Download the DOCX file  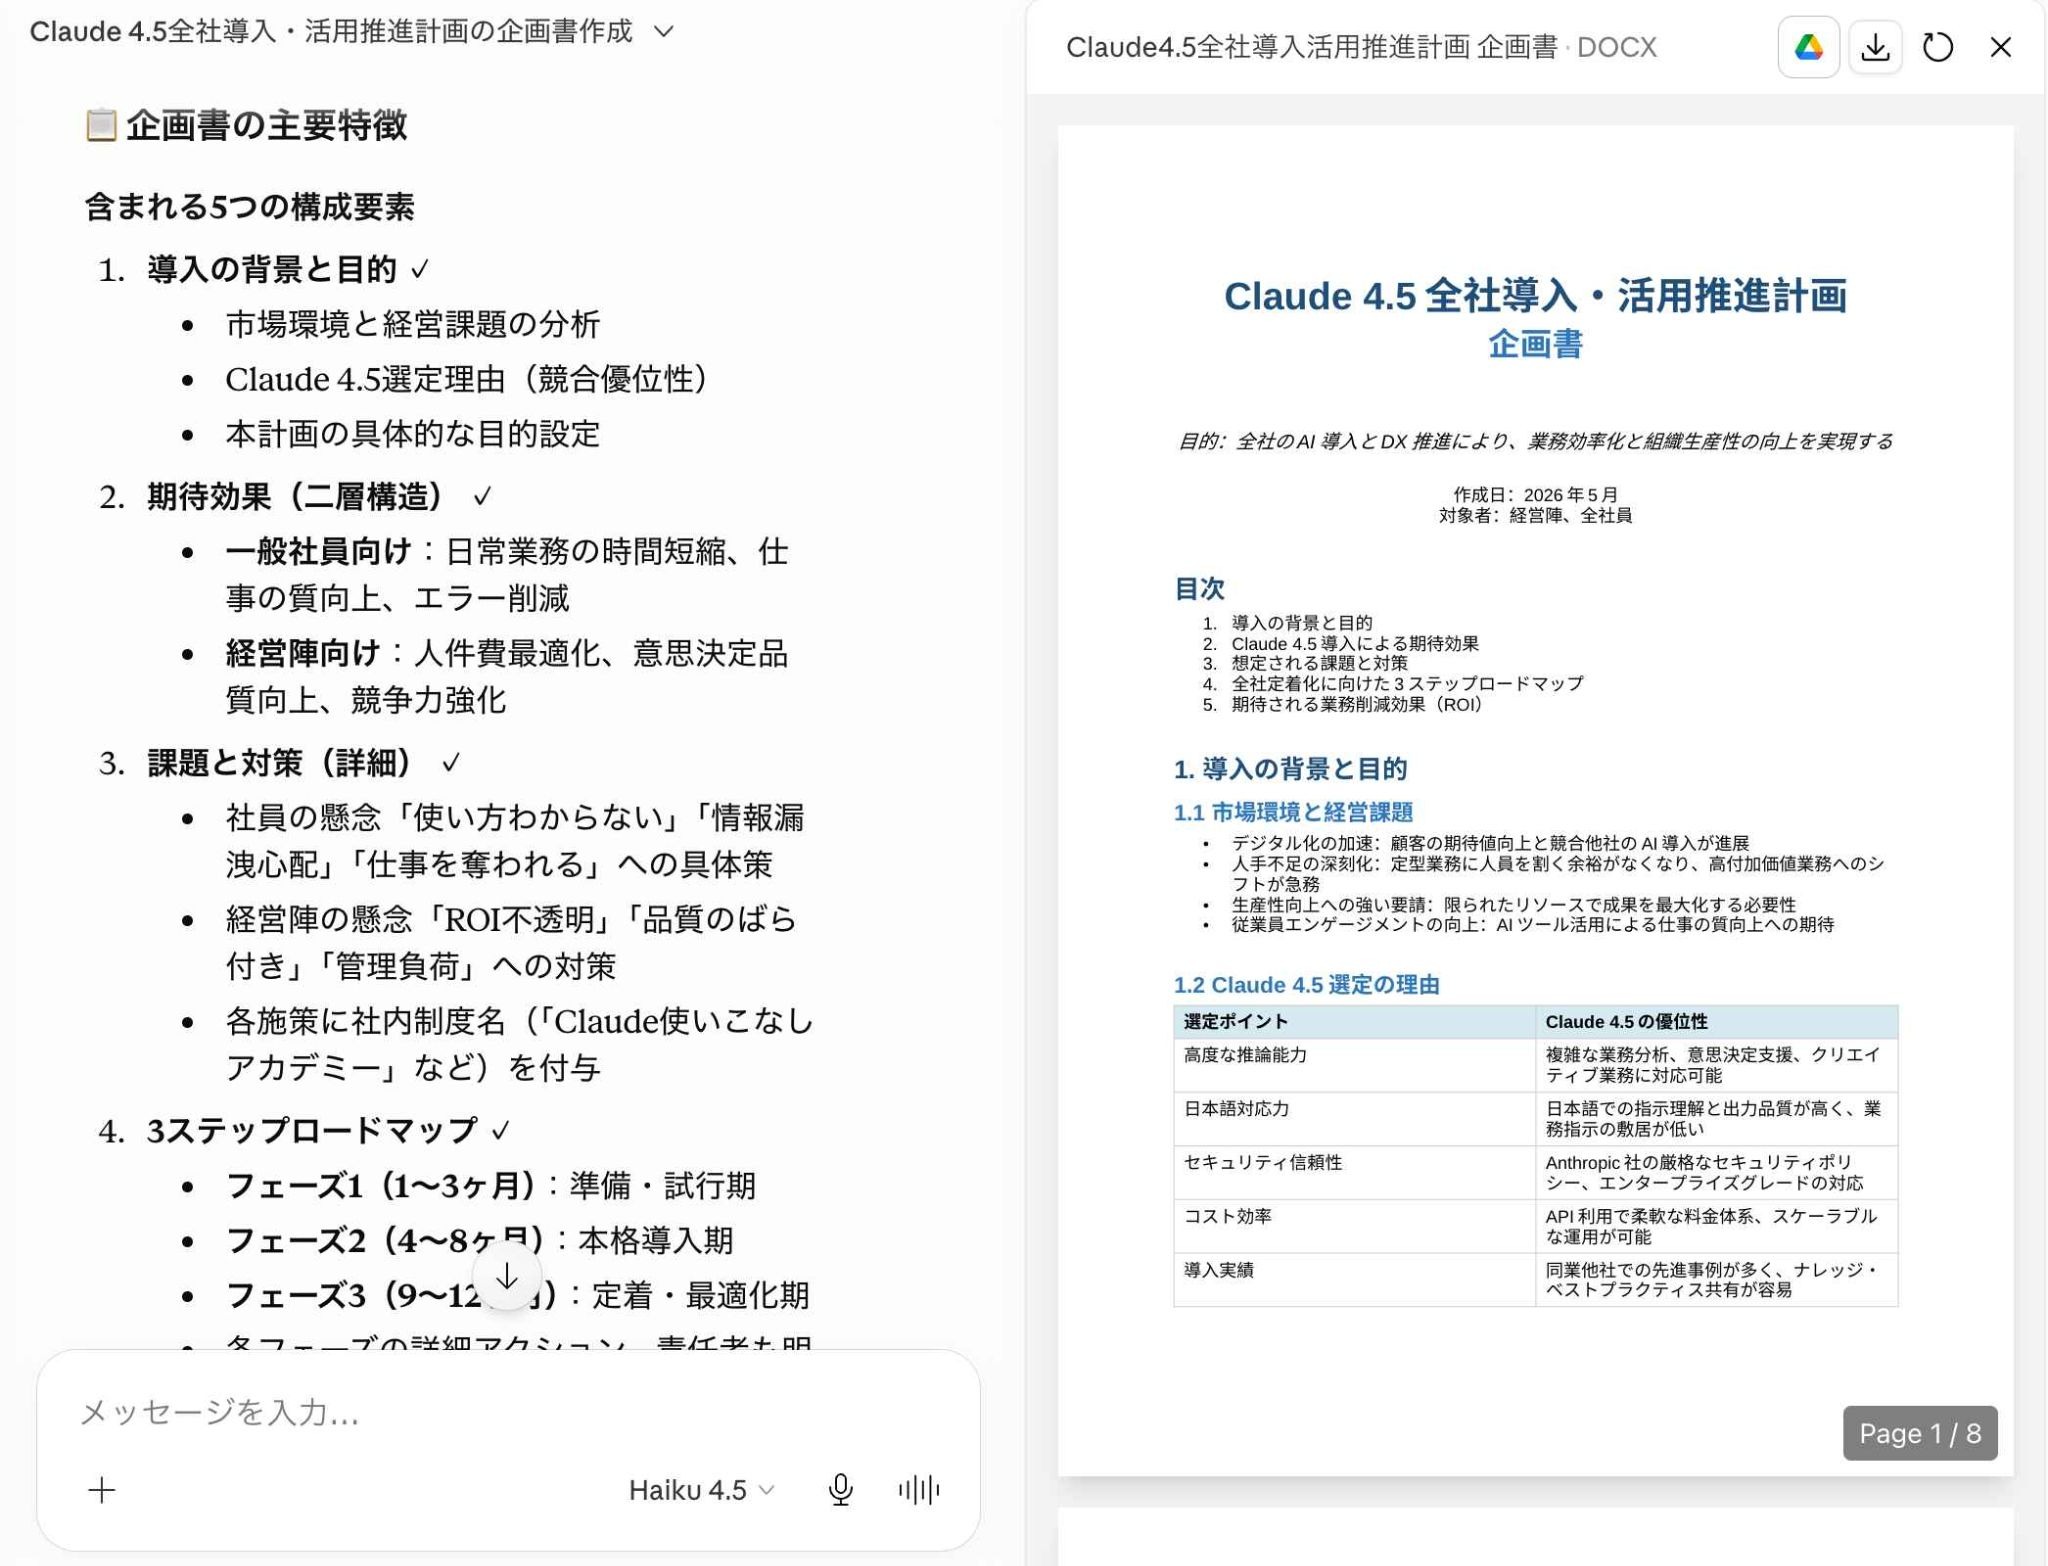[x=1875, y=47]
